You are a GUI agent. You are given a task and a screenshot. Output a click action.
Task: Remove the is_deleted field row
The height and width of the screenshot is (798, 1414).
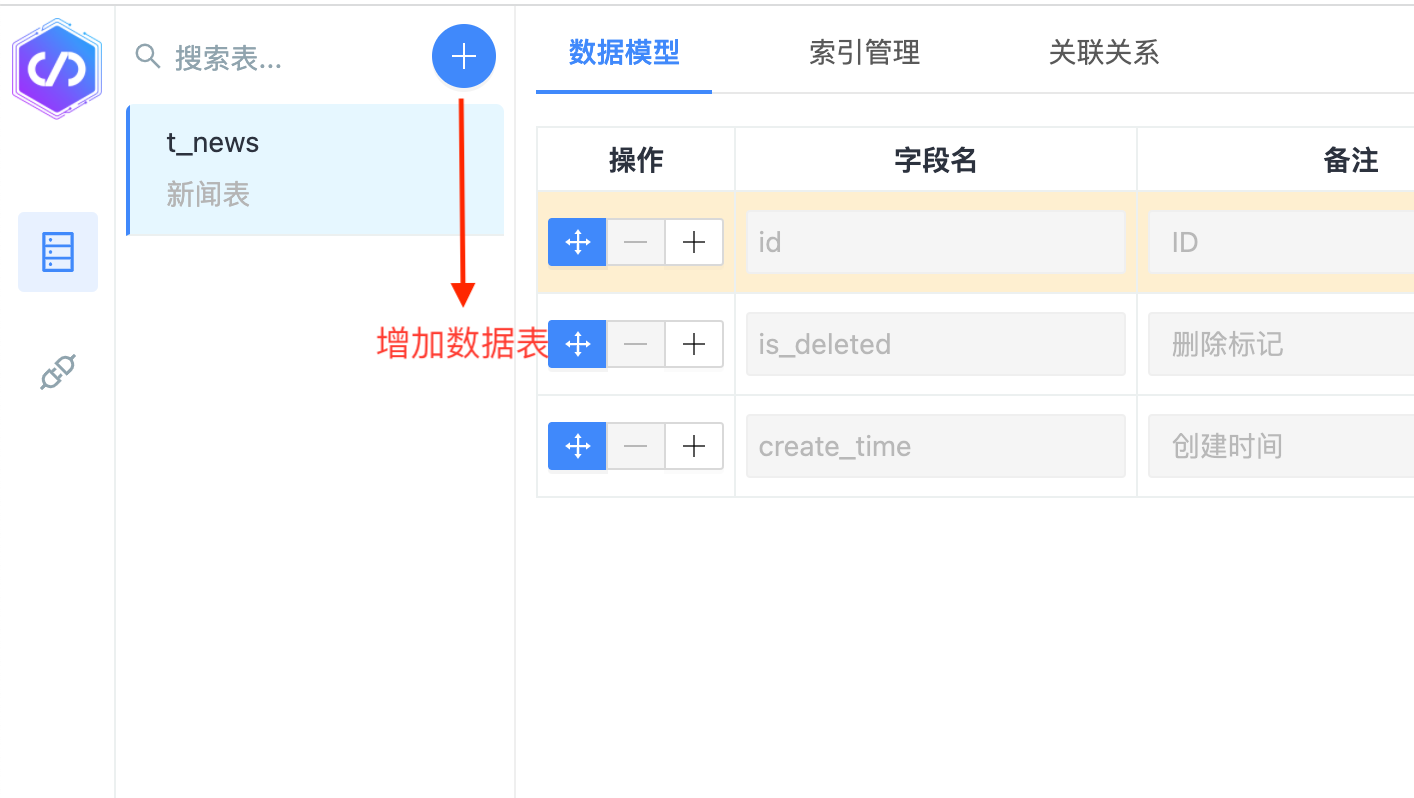[x=636, y=344]
